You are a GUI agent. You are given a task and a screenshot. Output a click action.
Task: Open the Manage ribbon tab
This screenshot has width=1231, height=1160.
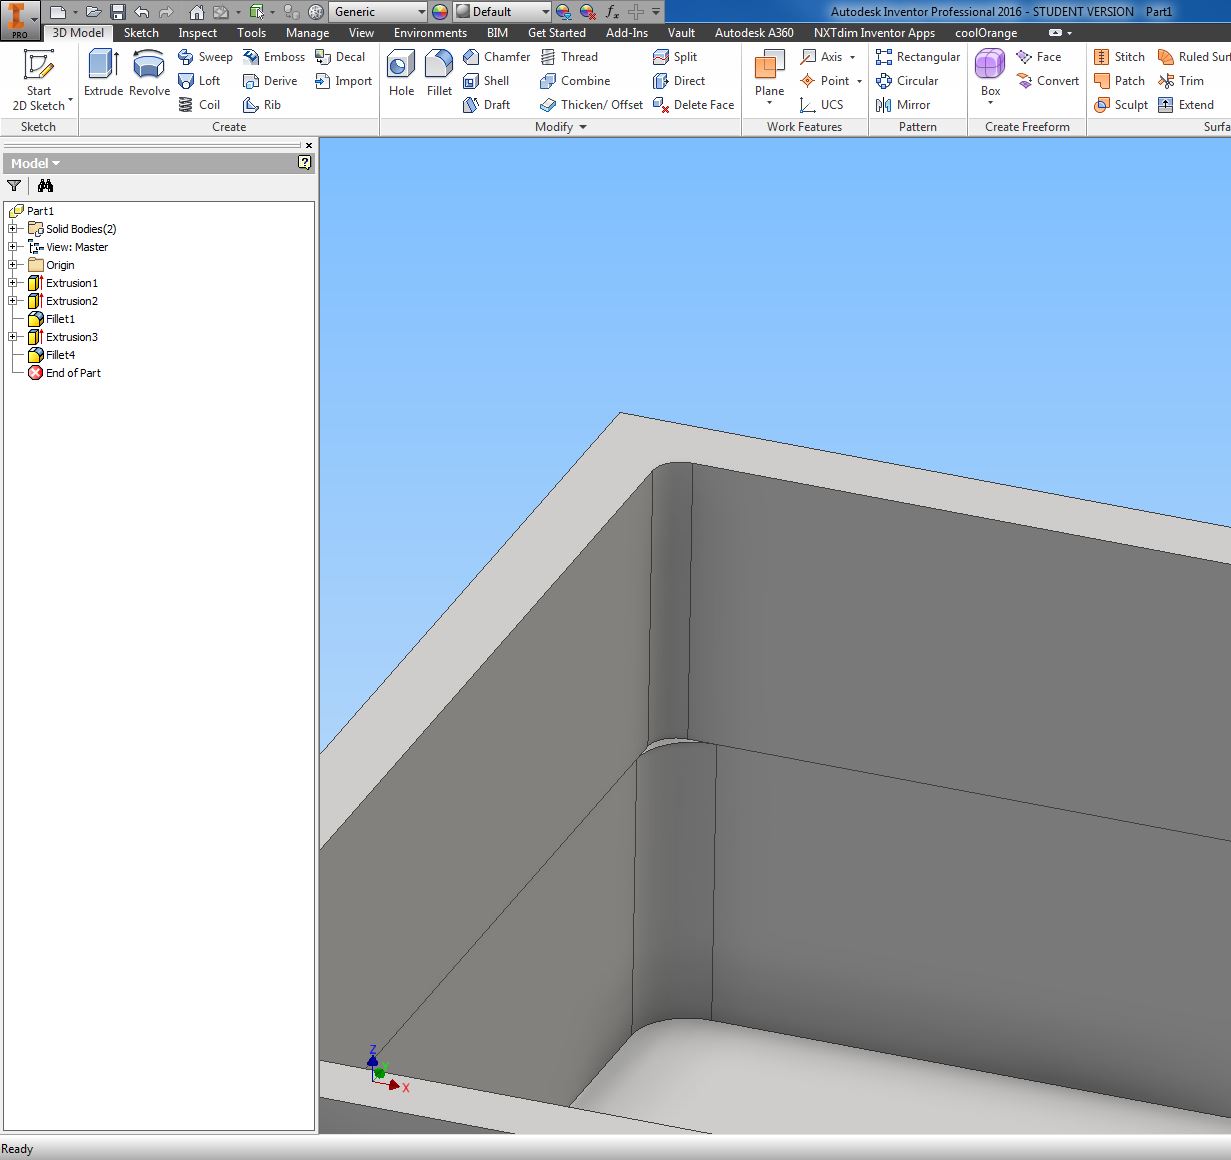point(307,33)
